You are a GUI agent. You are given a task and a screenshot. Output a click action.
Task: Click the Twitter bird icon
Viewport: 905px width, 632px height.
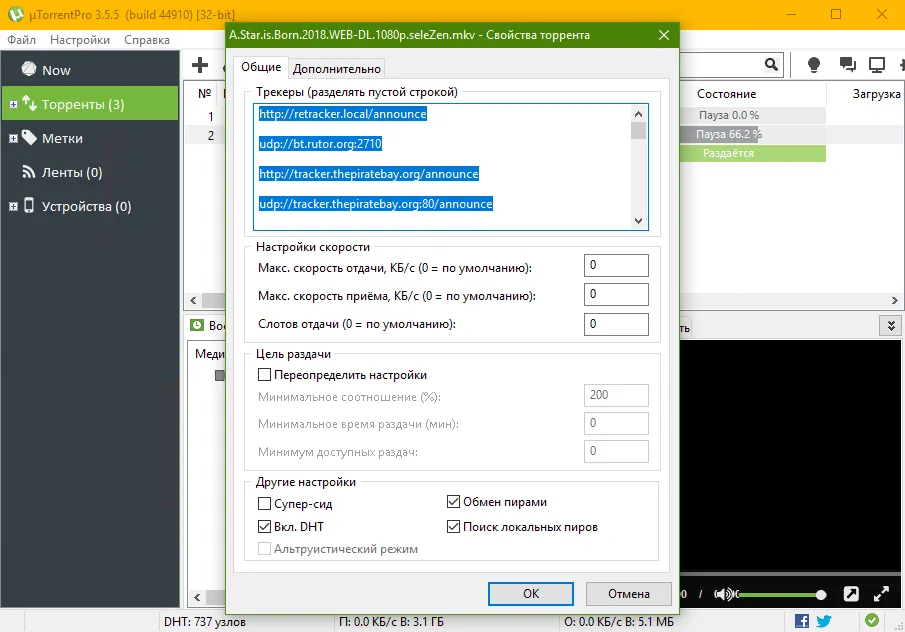click(x=824, y=621)
